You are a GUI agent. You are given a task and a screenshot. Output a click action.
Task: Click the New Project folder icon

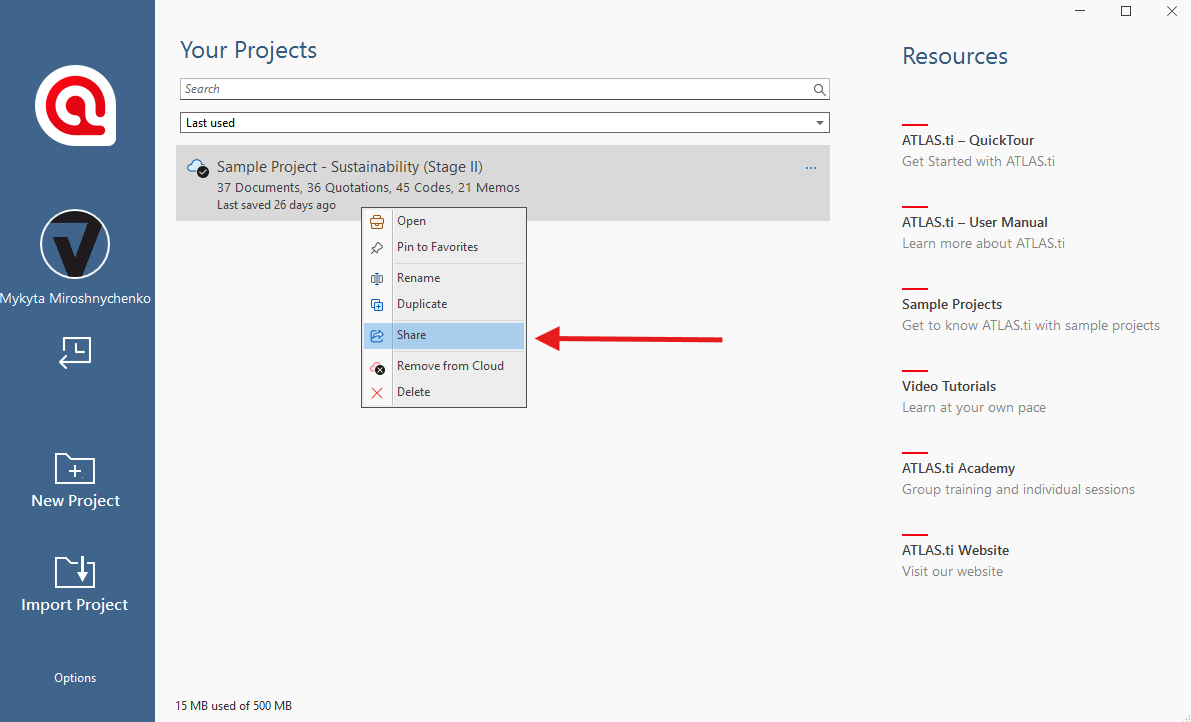(75, 468)
